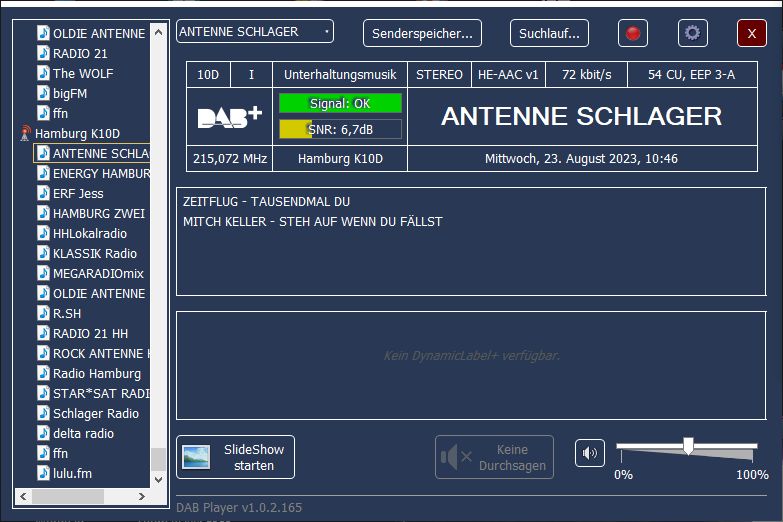Select HAMBURG ZWEI station
The image size is (783, 522).
coord(99,213)
